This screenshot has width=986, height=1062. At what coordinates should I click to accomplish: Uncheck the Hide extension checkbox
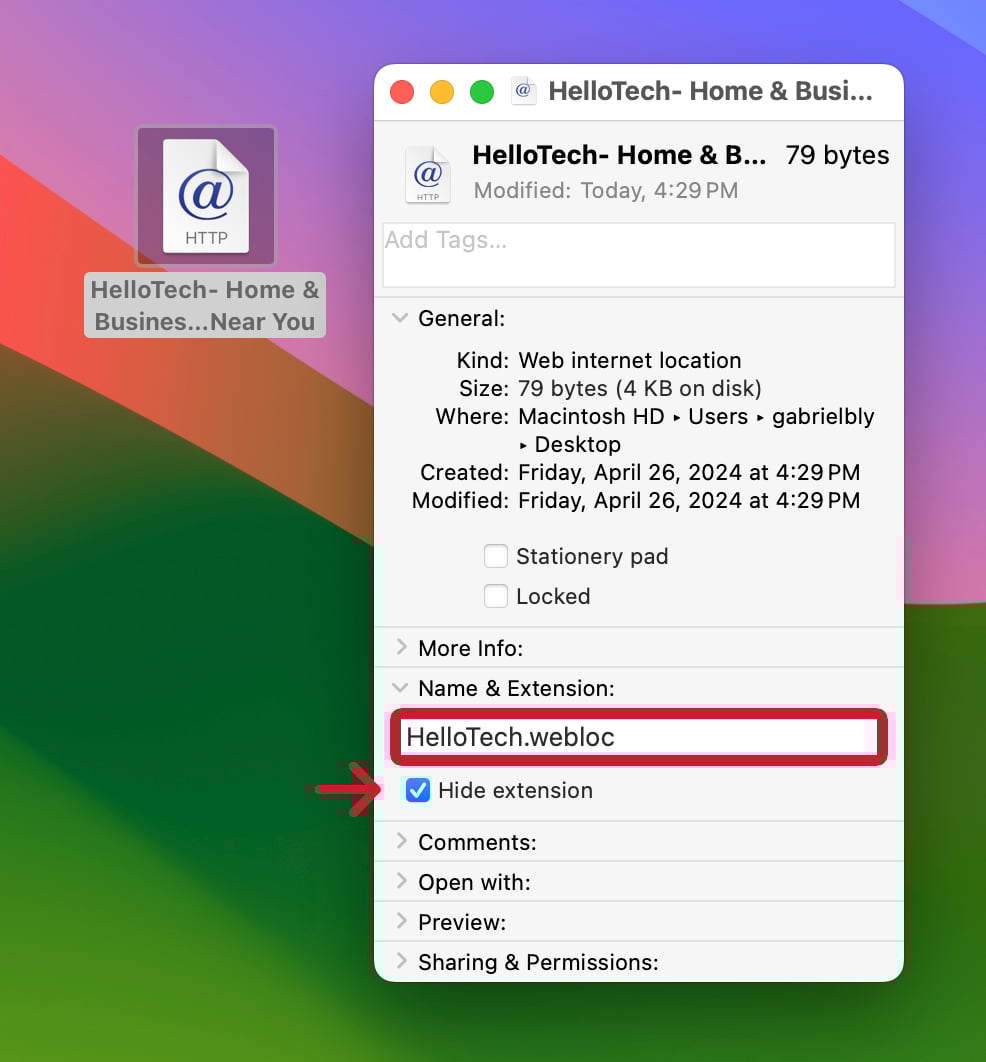pos(418,790)
